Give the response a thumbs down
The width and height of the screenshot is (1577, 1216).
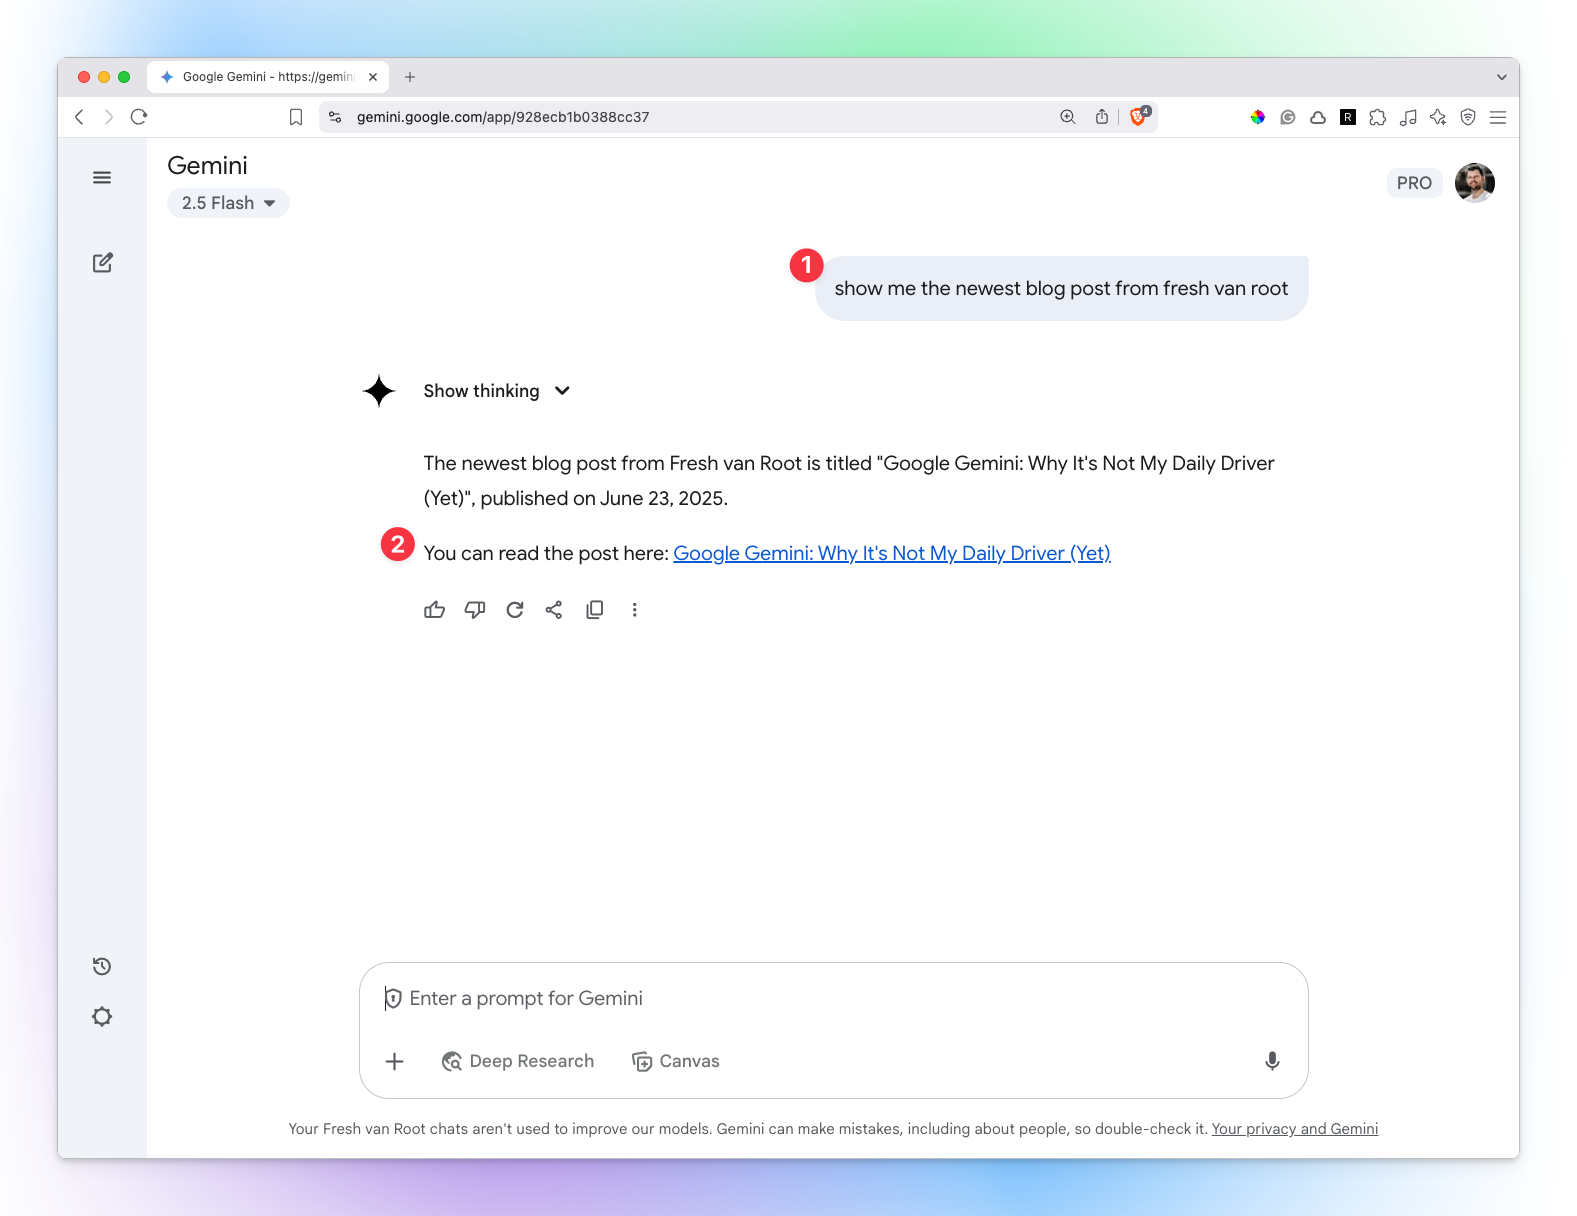pos(475,610)
